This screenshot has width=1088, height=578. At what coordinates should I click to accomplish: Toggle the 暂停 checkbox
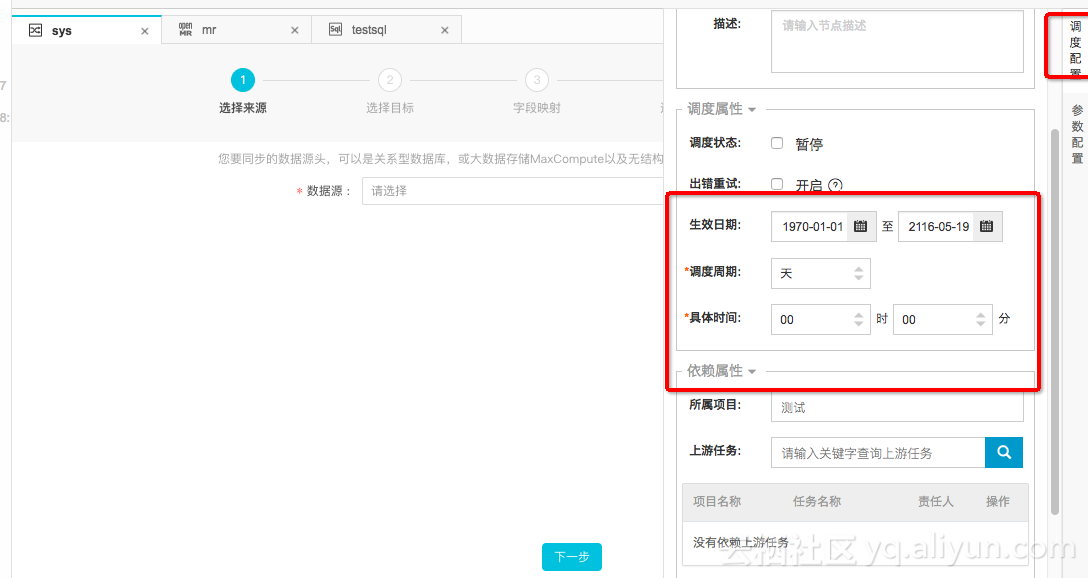coord(777,143)
